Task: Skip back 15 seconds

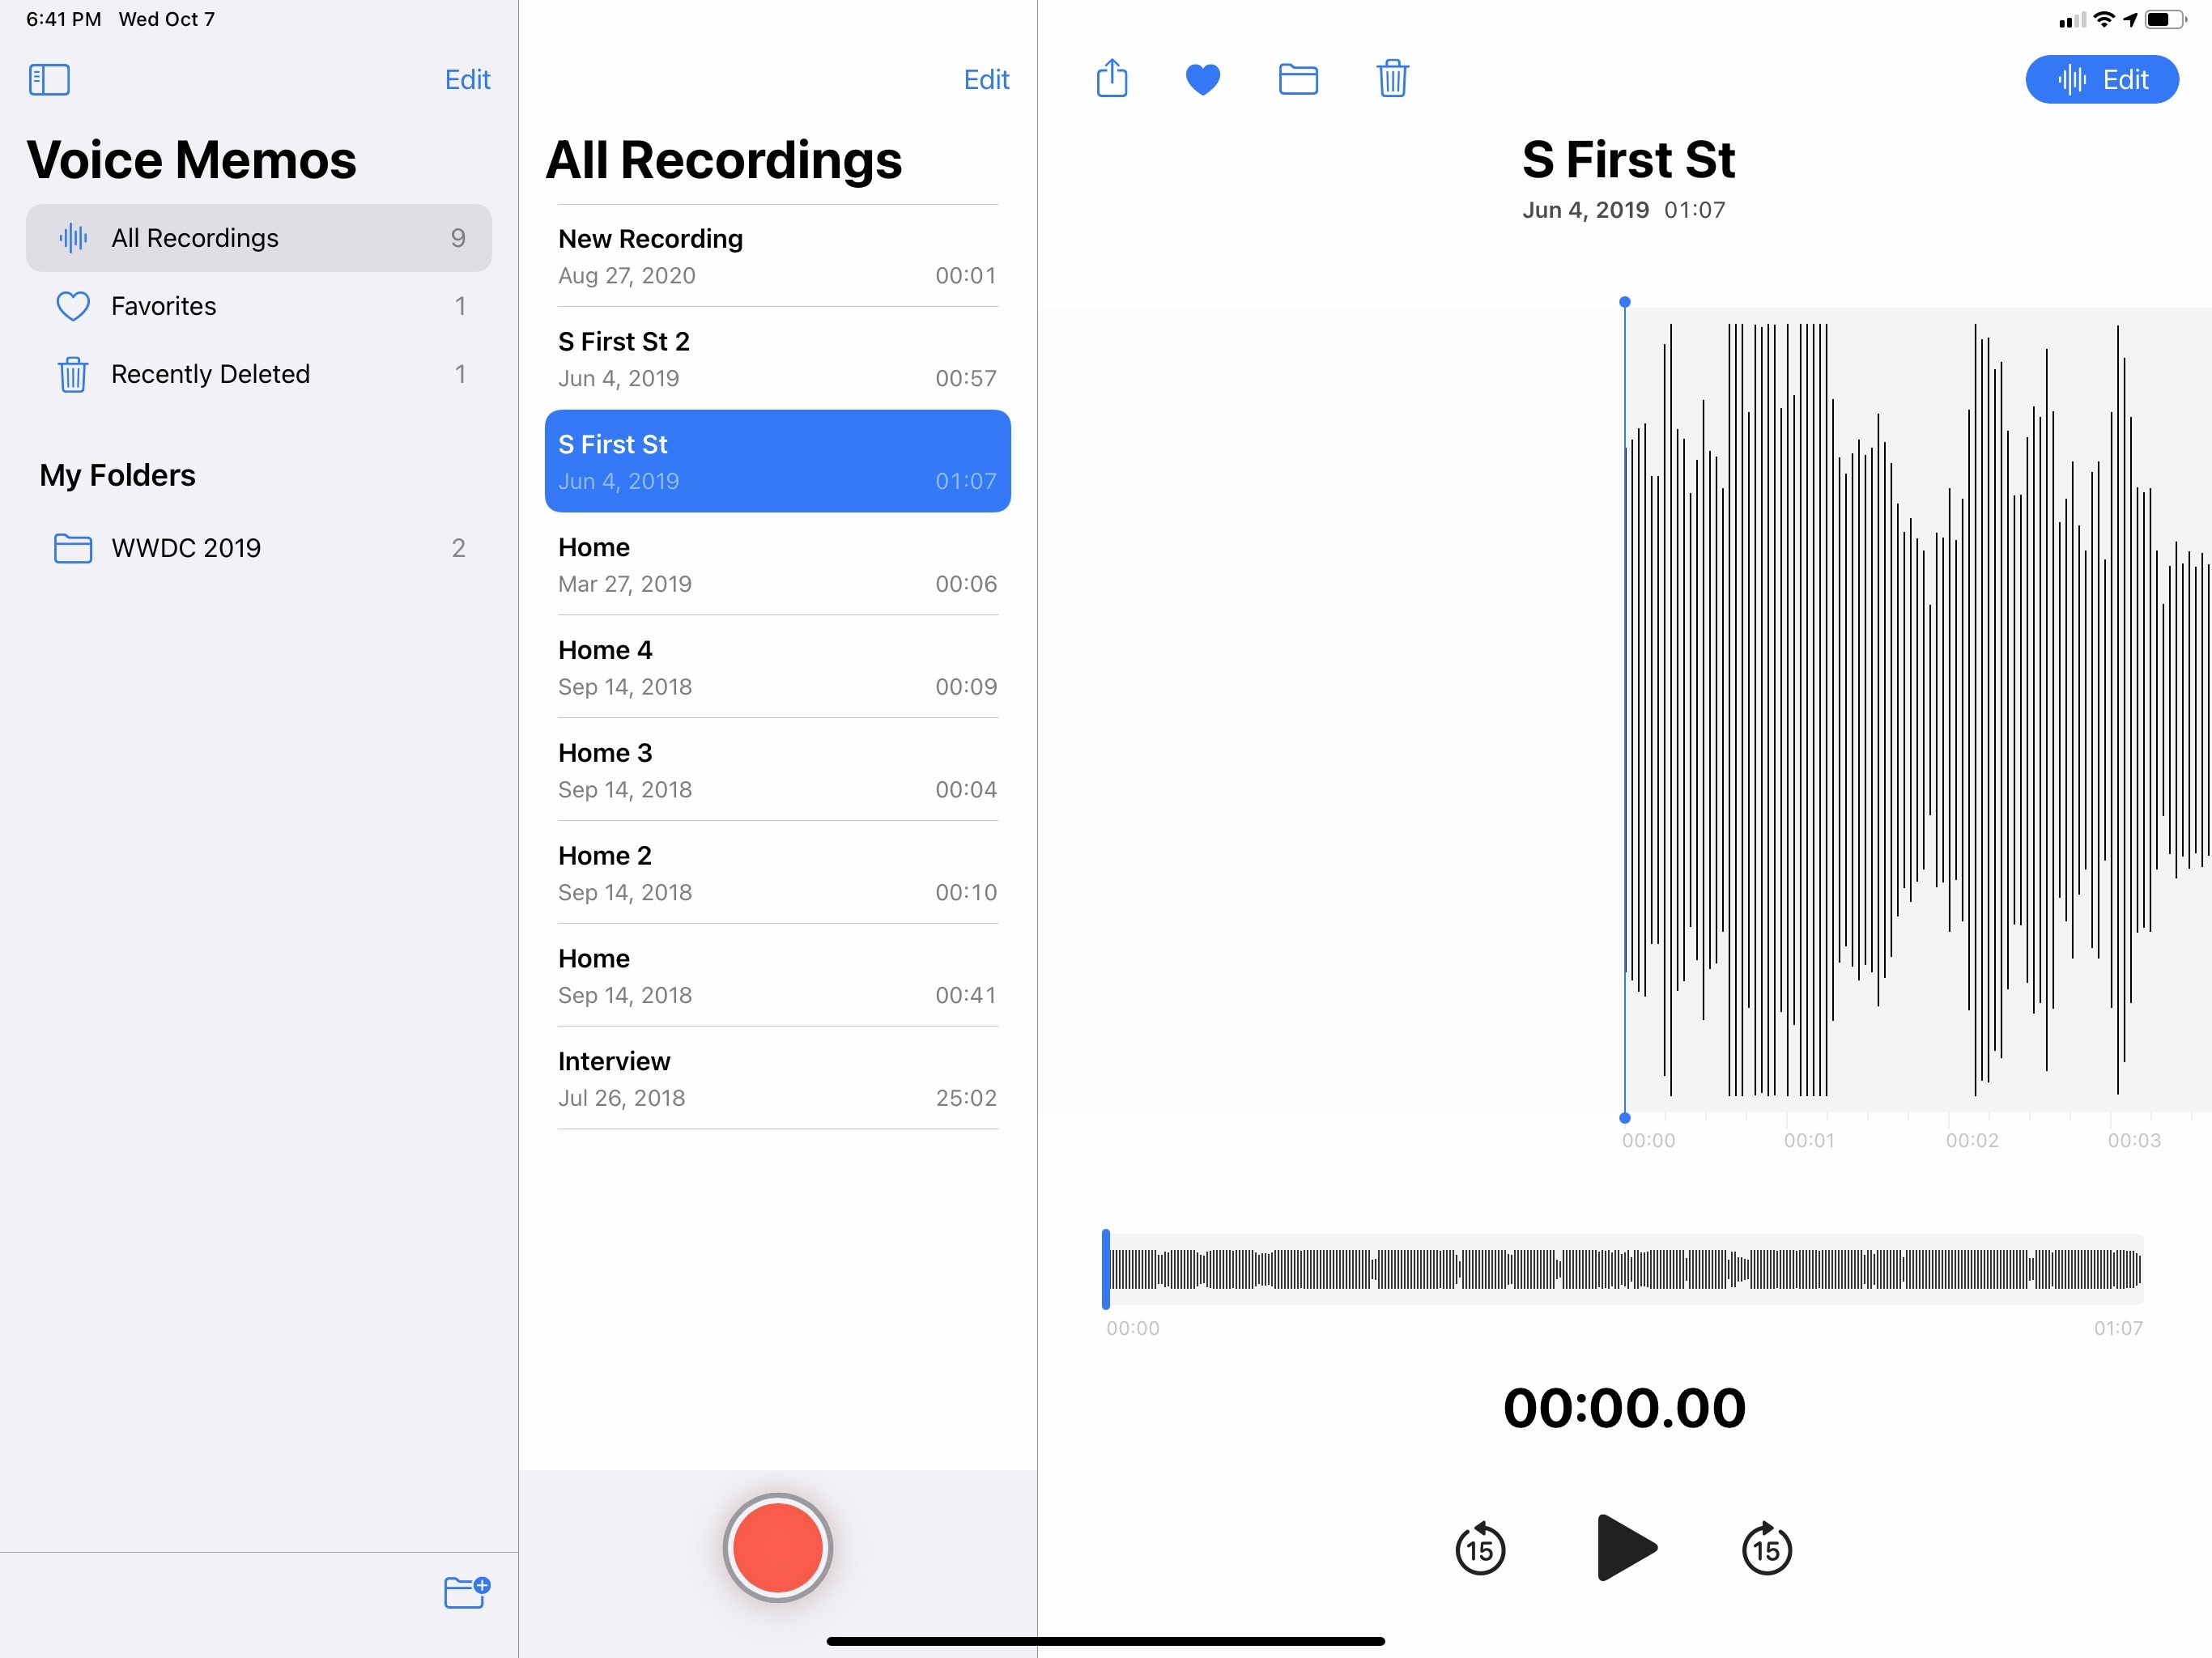Action: click(1480, 1548)
